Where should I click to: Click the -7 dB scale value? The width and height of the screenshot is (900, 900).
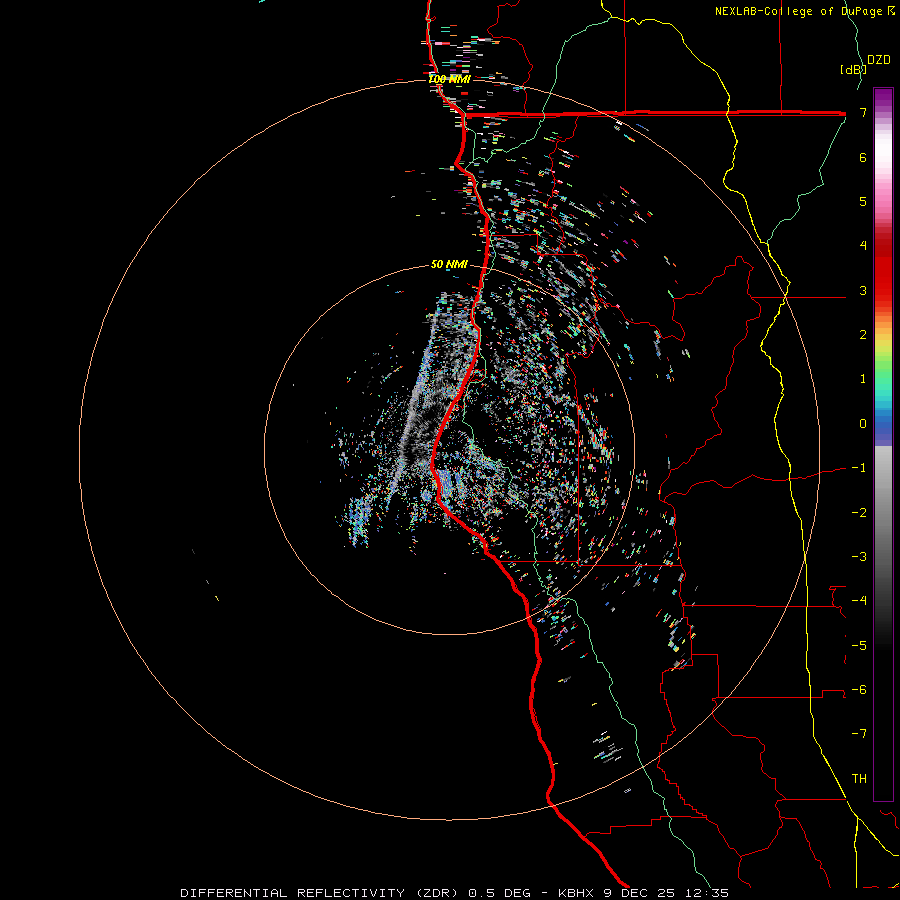coord(859,734)
